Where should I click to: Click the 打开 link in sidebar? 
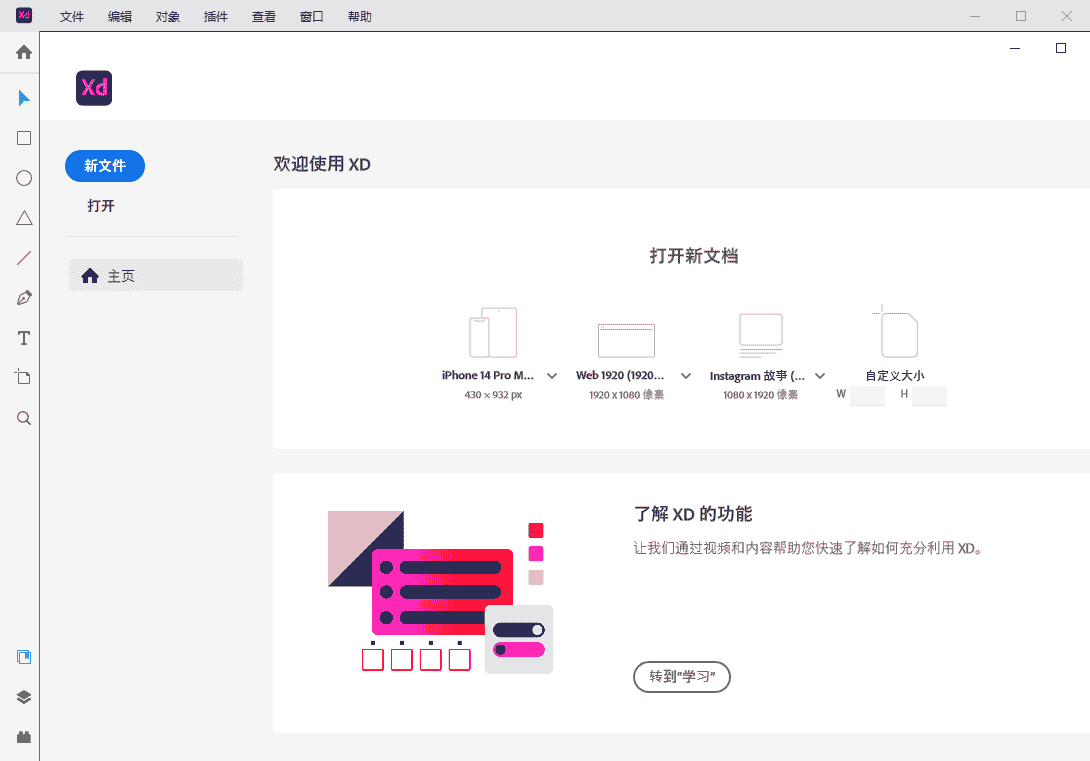pyautogui.click(x=101, y=206)
